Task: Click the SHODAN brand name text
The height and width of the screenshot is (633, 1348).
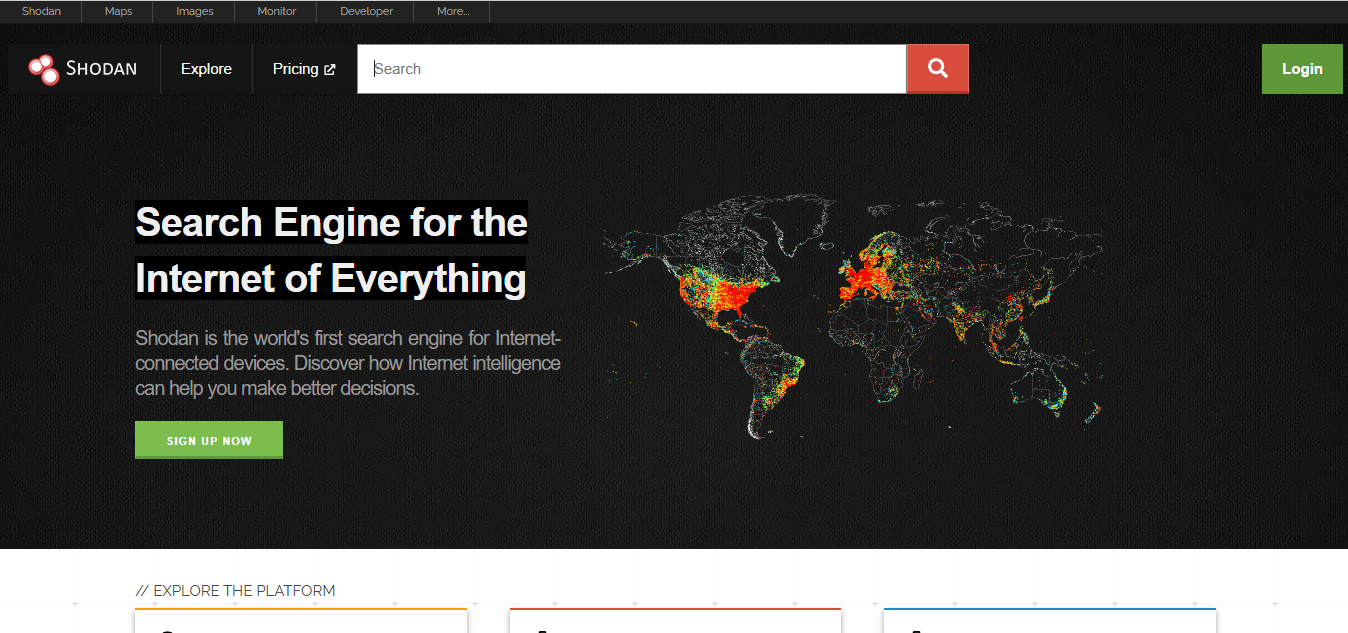Action: click(101, 69)
